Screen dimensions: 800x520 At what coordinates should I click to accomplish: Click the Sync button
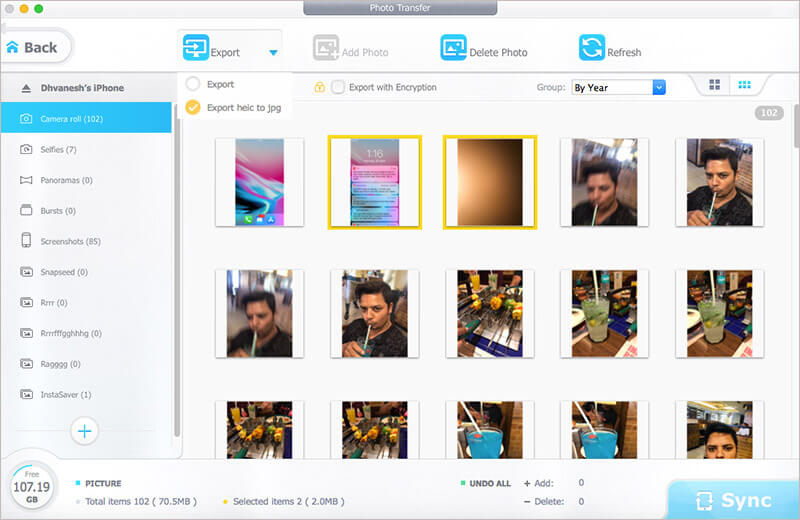733,501
